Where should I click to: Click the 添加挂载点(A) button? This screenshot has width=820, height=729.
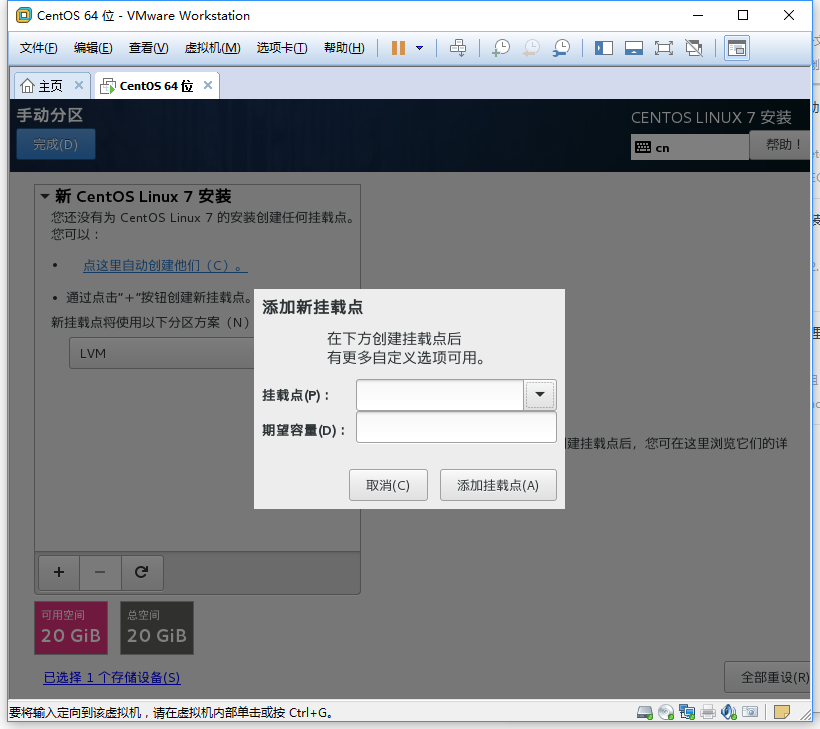(x=498, y=485)
